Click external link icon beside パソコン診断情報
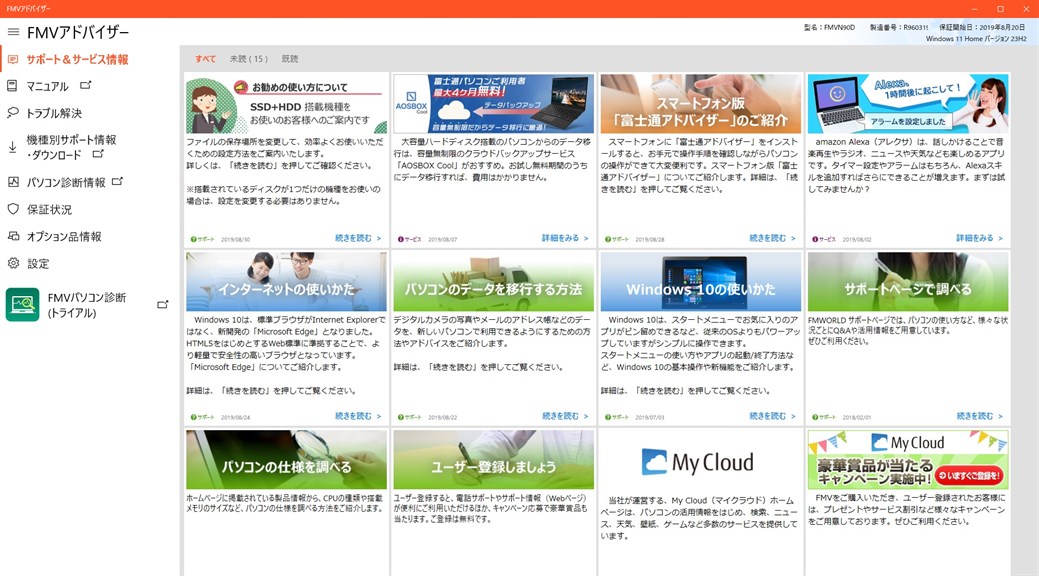Image resolution: width=1039 pixels, height=576 pixels. coord(117,181)
